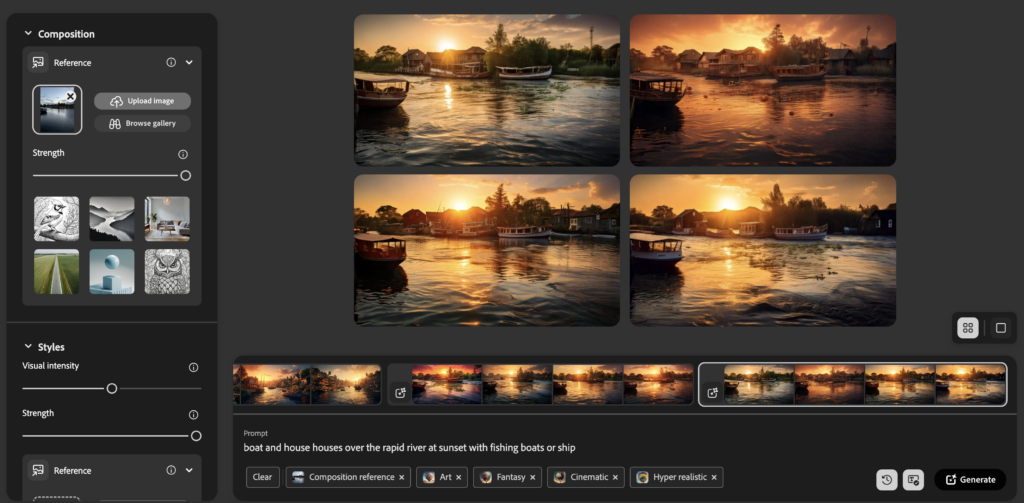Select the middle history set in filmstrip
1024x503 pixels.
click(x=541, y=384)
